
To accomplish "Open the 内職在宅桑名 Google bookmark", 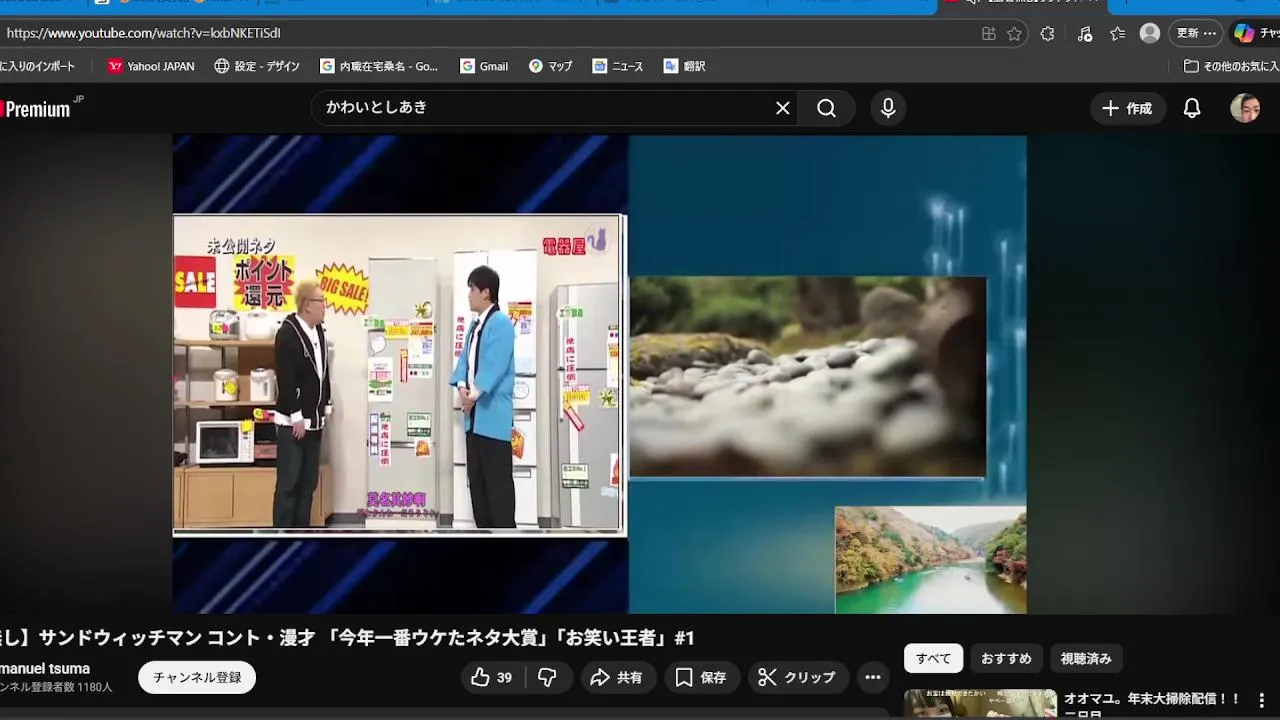I will coord(379,66).
